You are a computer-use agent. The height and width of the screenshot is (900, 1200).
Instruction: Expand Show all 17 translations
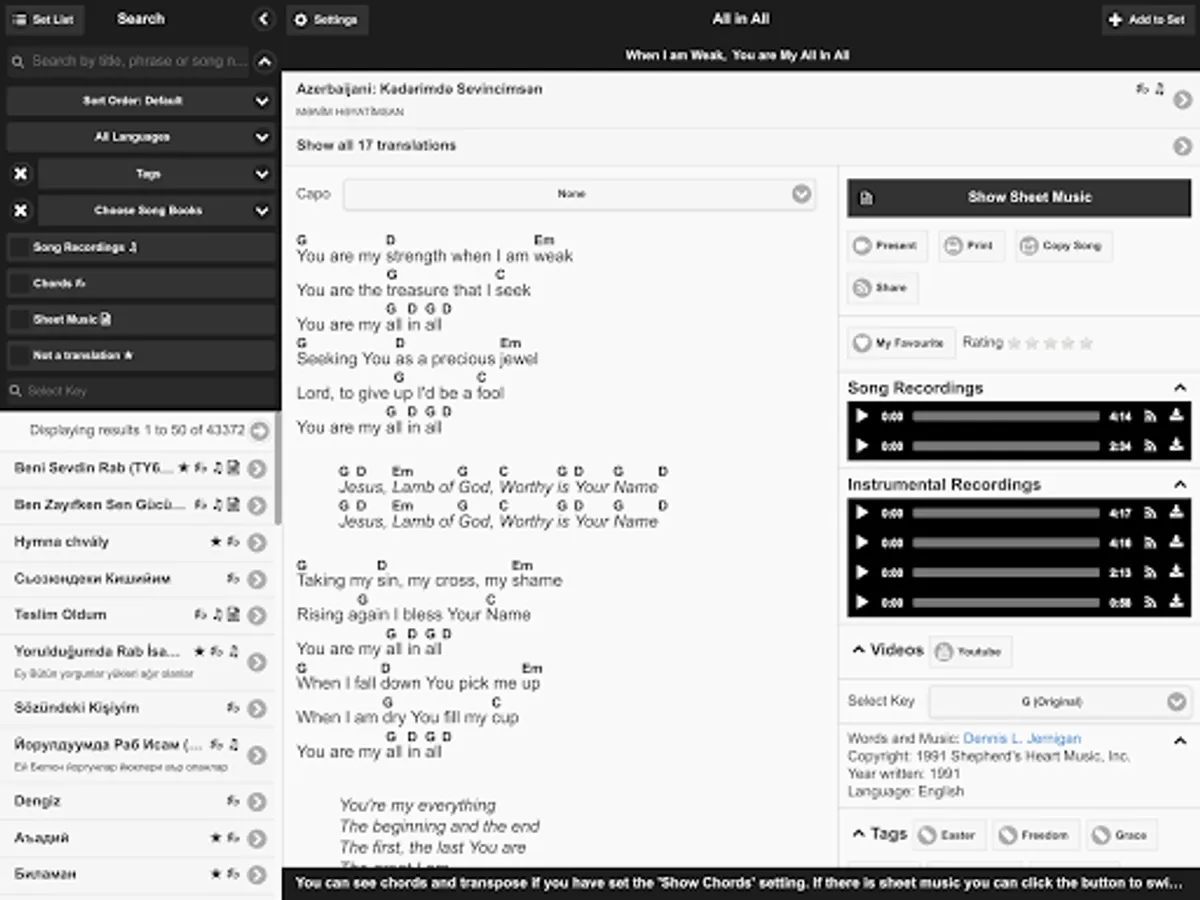(741, 146)
